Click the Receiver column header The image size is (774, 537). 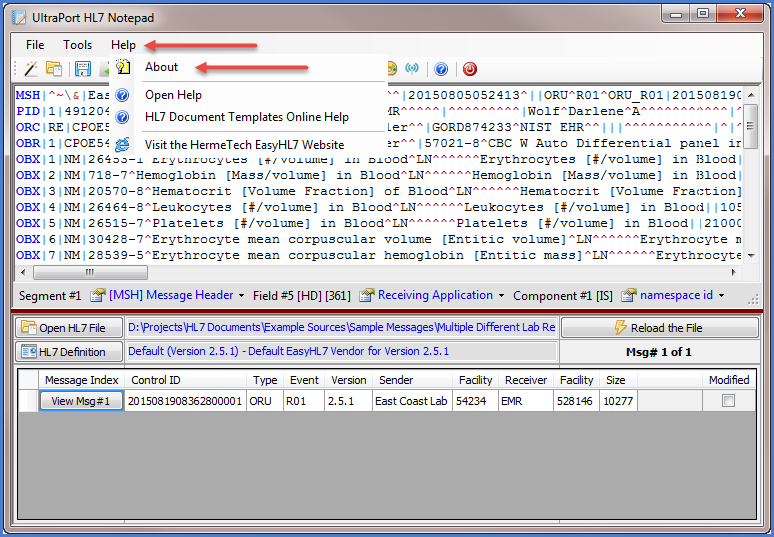pos(526,380)
